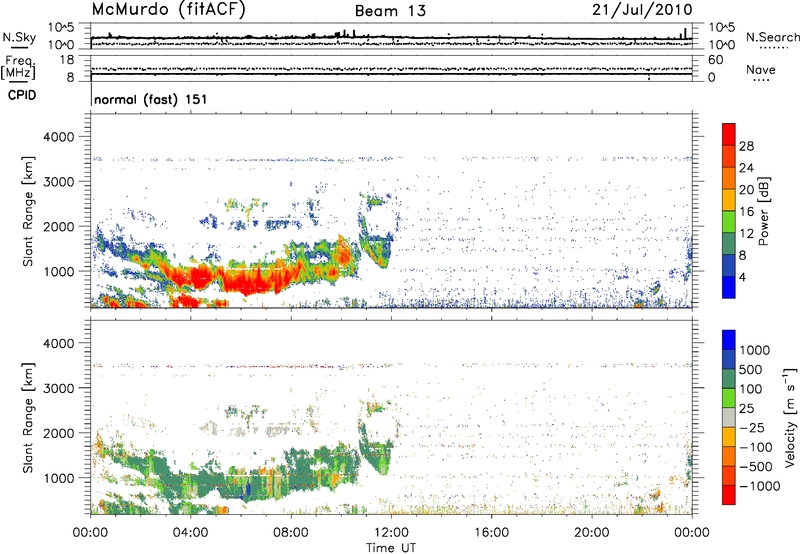Click the 60 label on right frequency axis
Viewport: 800px width, 554px height.
click(x=716, y=60)
